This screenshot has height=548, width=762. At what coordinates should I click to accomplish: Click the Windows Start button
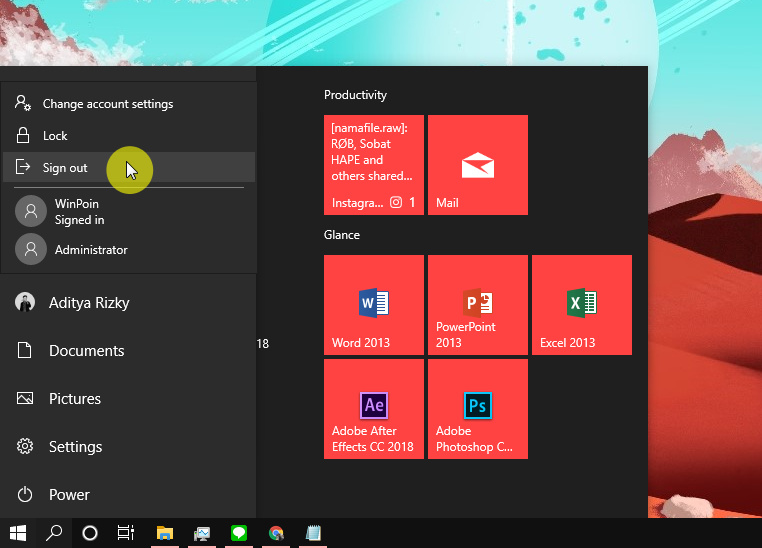tap(18, 533)
